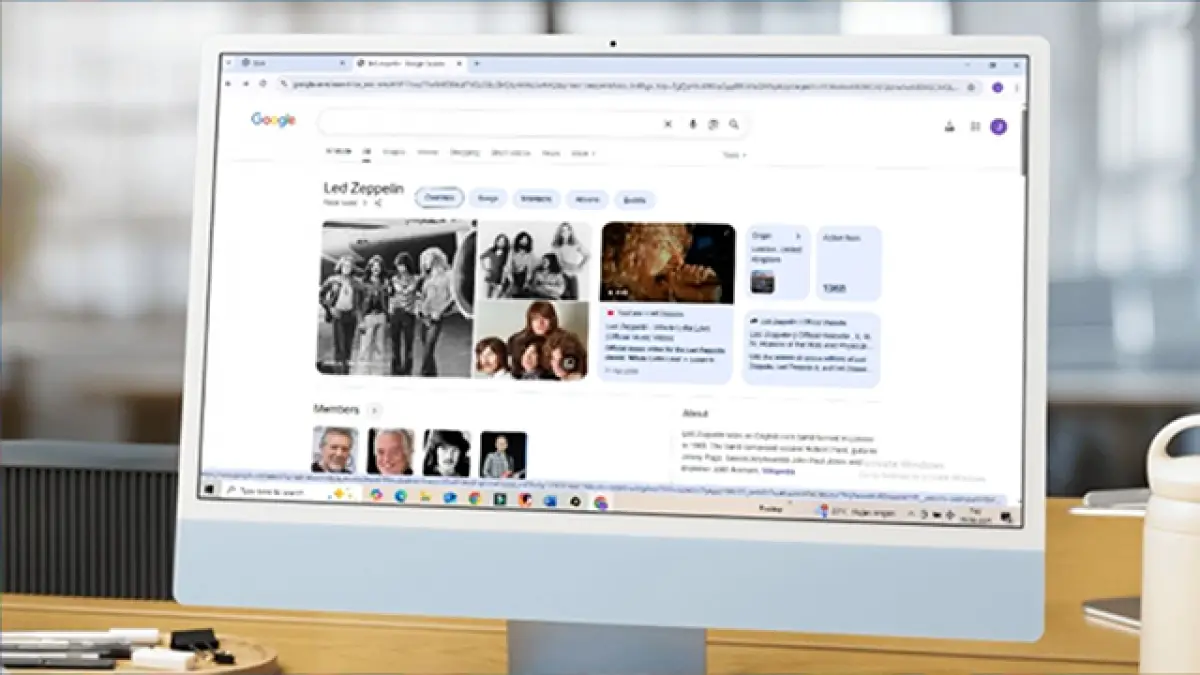Open the colour band portrait photo

tap(533, 340)
